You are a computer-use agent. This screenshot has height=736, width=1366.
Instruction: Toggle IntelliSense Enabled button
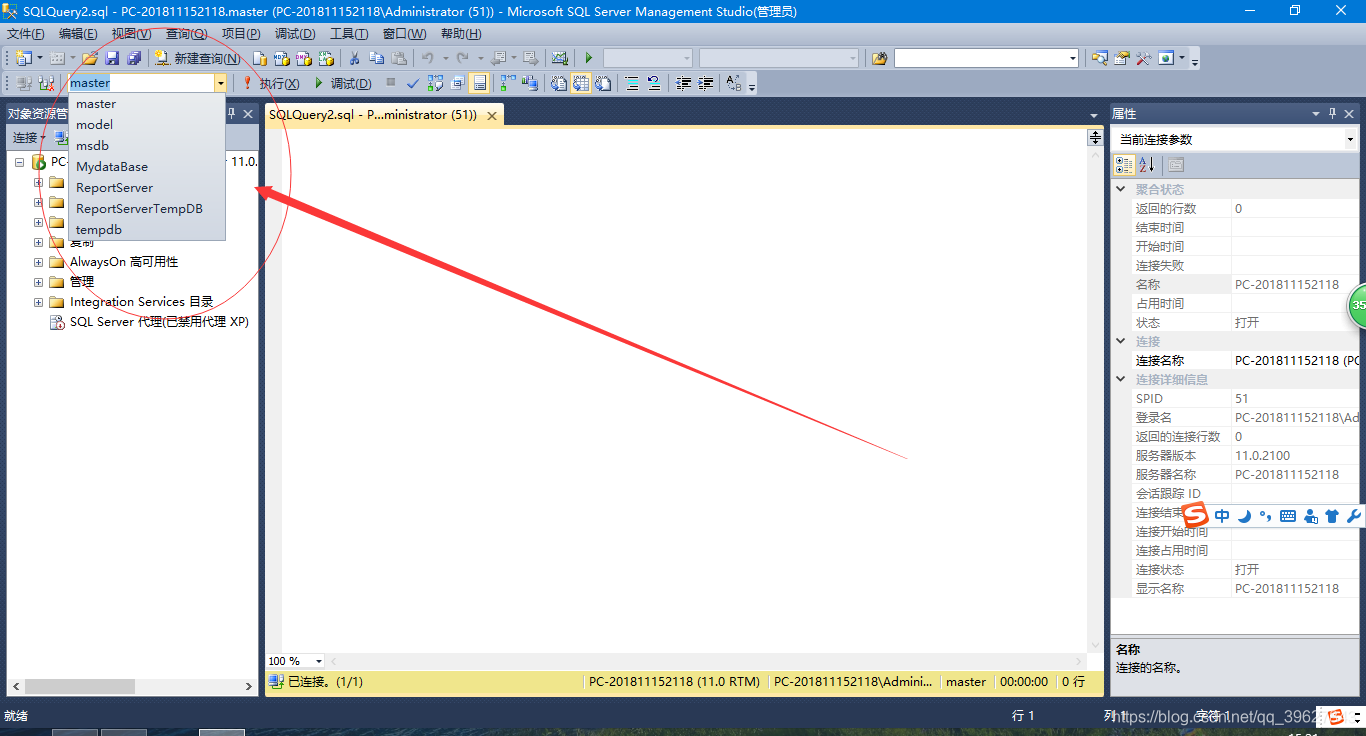tap(479, 83)
